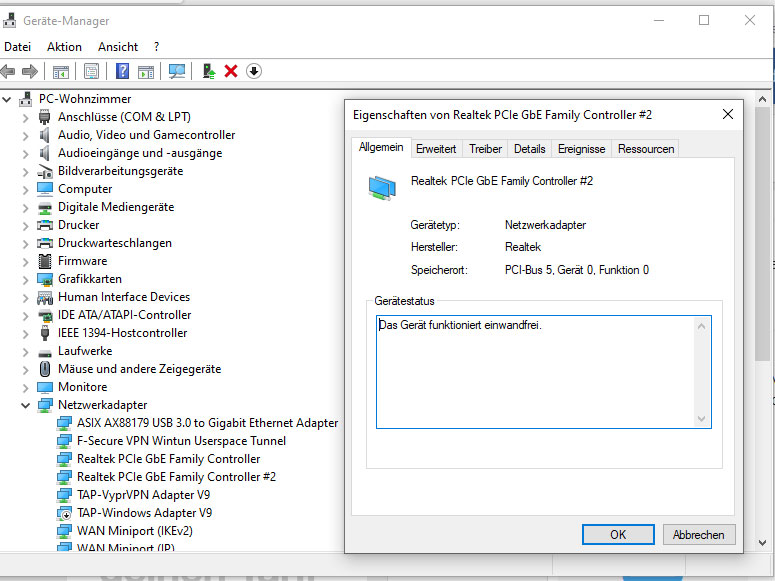This screenshot has width=775, height=581.
Task: Select the Firmware chip icon
Action: tap(44, 261)
